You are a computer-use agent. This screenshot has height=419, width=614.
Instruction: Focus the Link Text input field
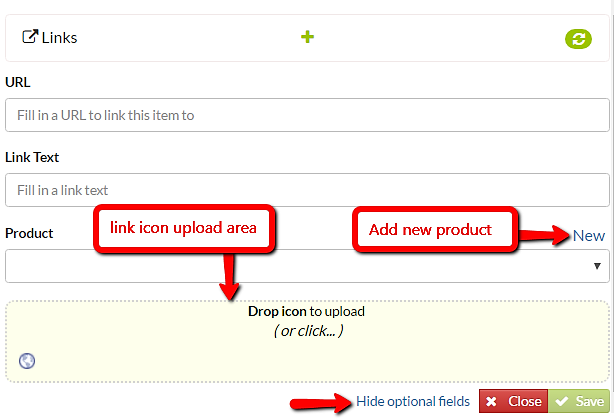(x=306, y=189)
